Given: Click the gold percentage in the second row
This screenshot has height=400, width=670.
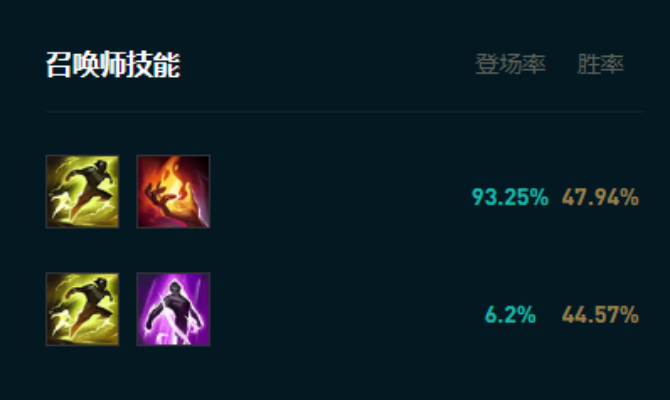Looking at the screenshot, I should [600, 315].
